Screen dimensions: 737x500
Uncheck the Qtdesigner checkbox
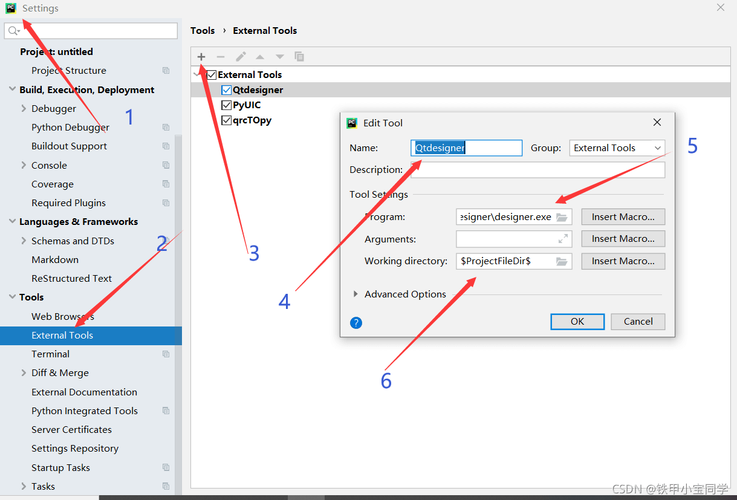(x=226, y=90)
